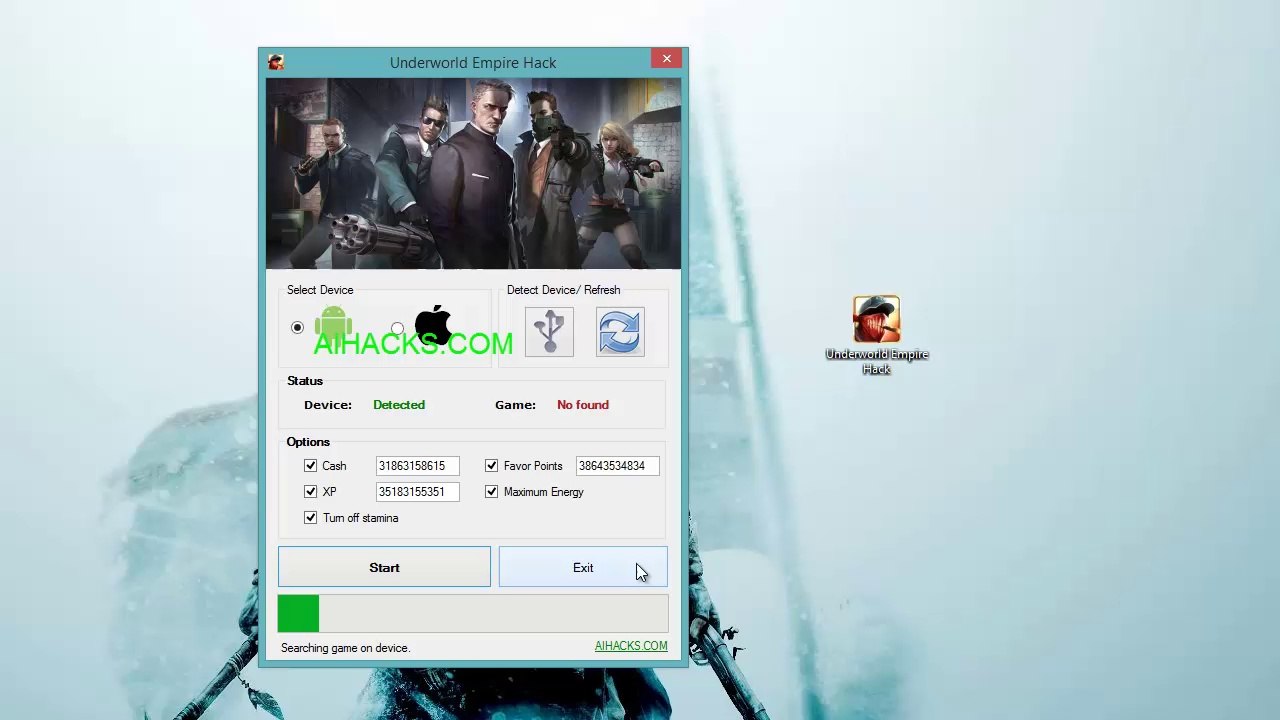The height and width of the screenshot is (720, 1280).
Task: Click the game characters banner image
Action: tap(473, 174)
